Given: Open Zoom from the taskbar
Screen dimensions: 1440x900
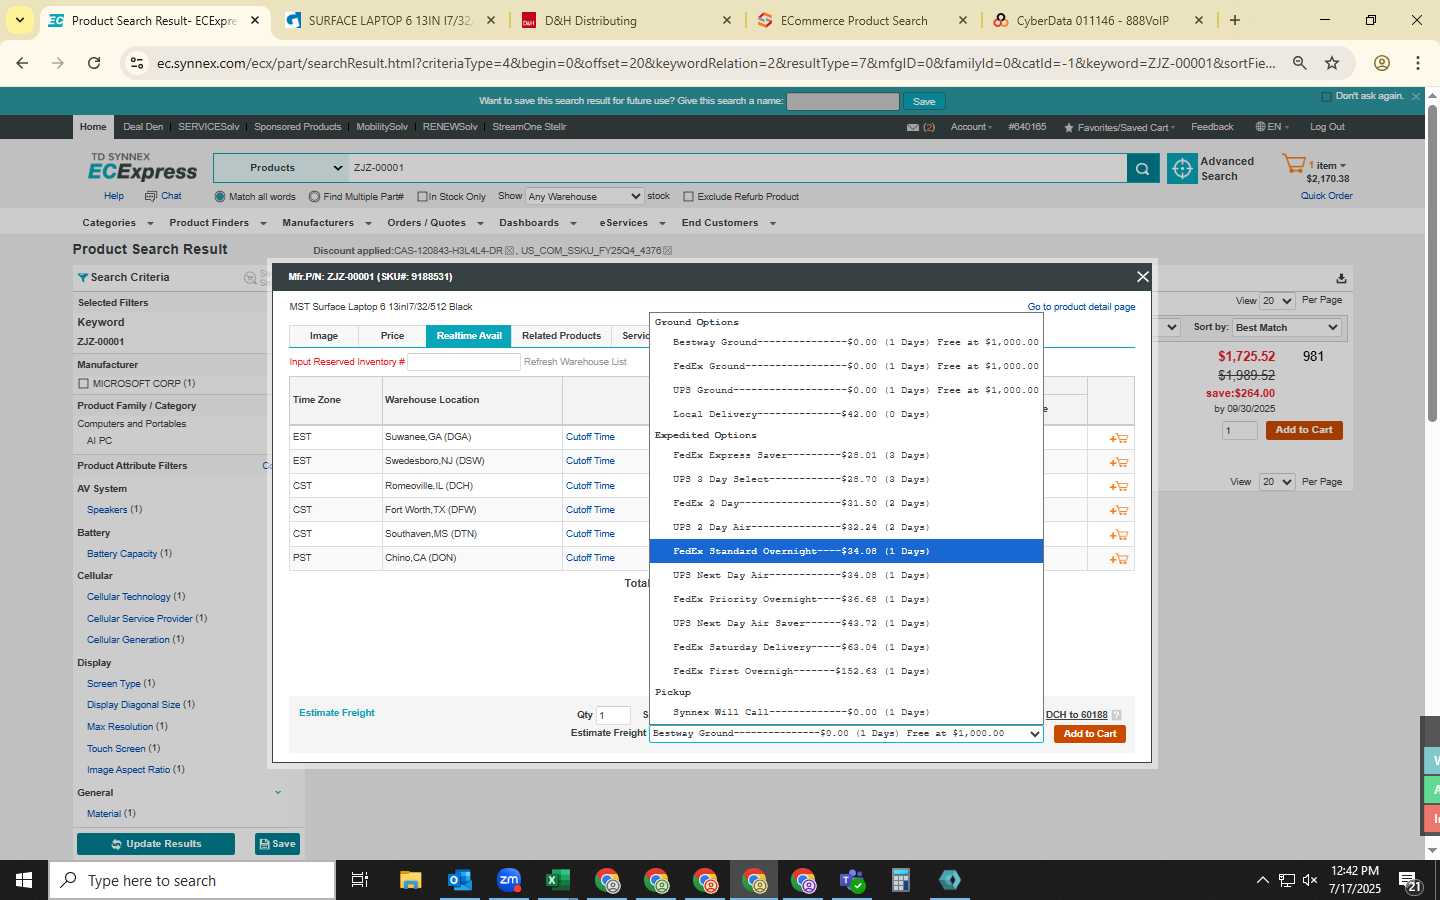Looking at the screenshot, I should point(509,880).
